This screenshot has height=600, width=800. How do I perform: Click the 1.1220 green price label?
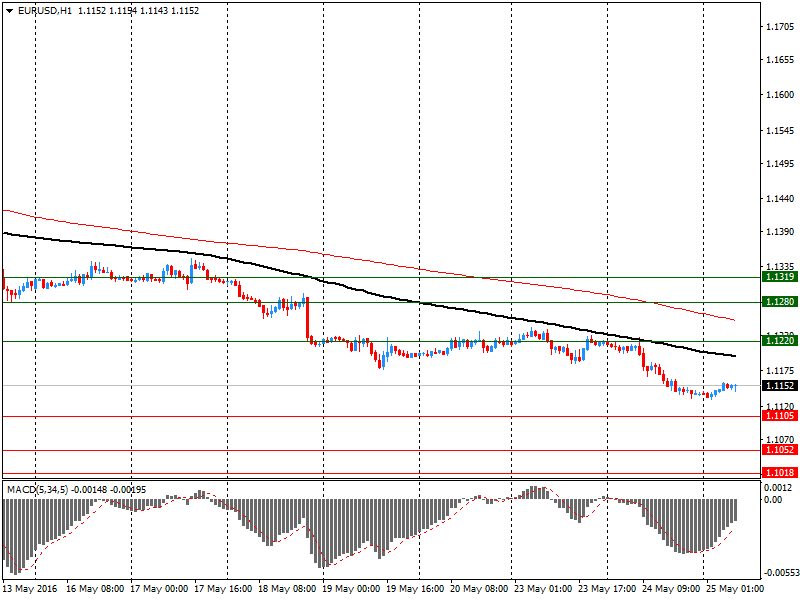click(780, 340)
